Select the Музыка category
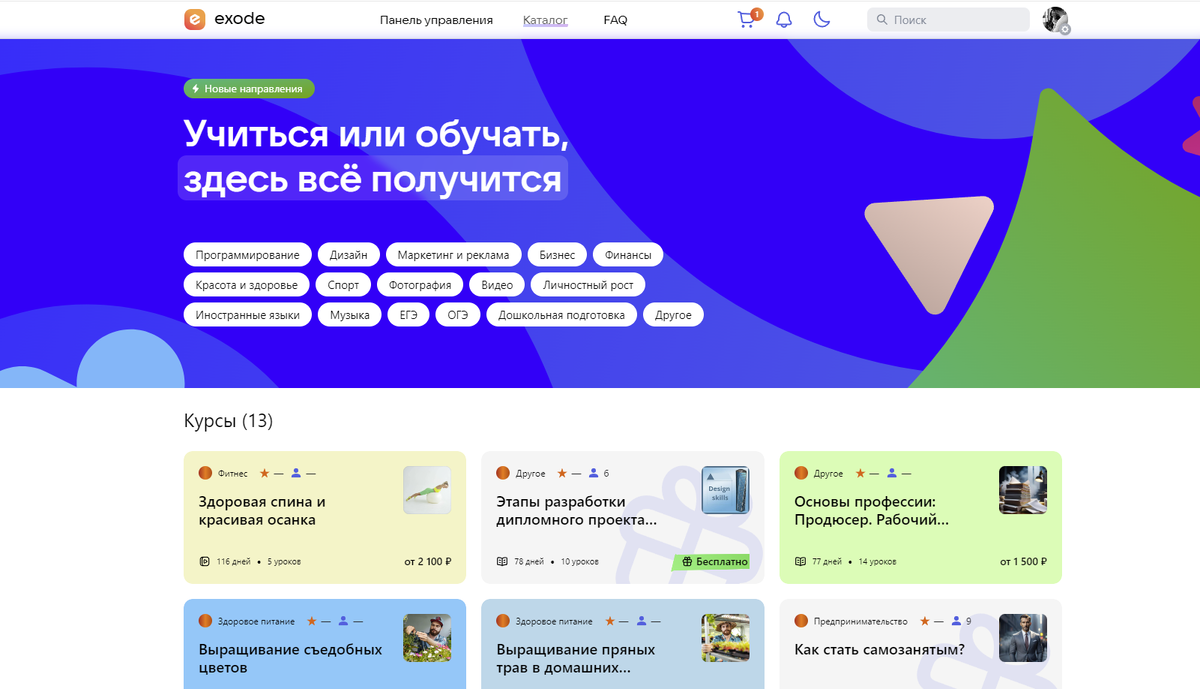 pyautogui.click(x=350, y=315)
